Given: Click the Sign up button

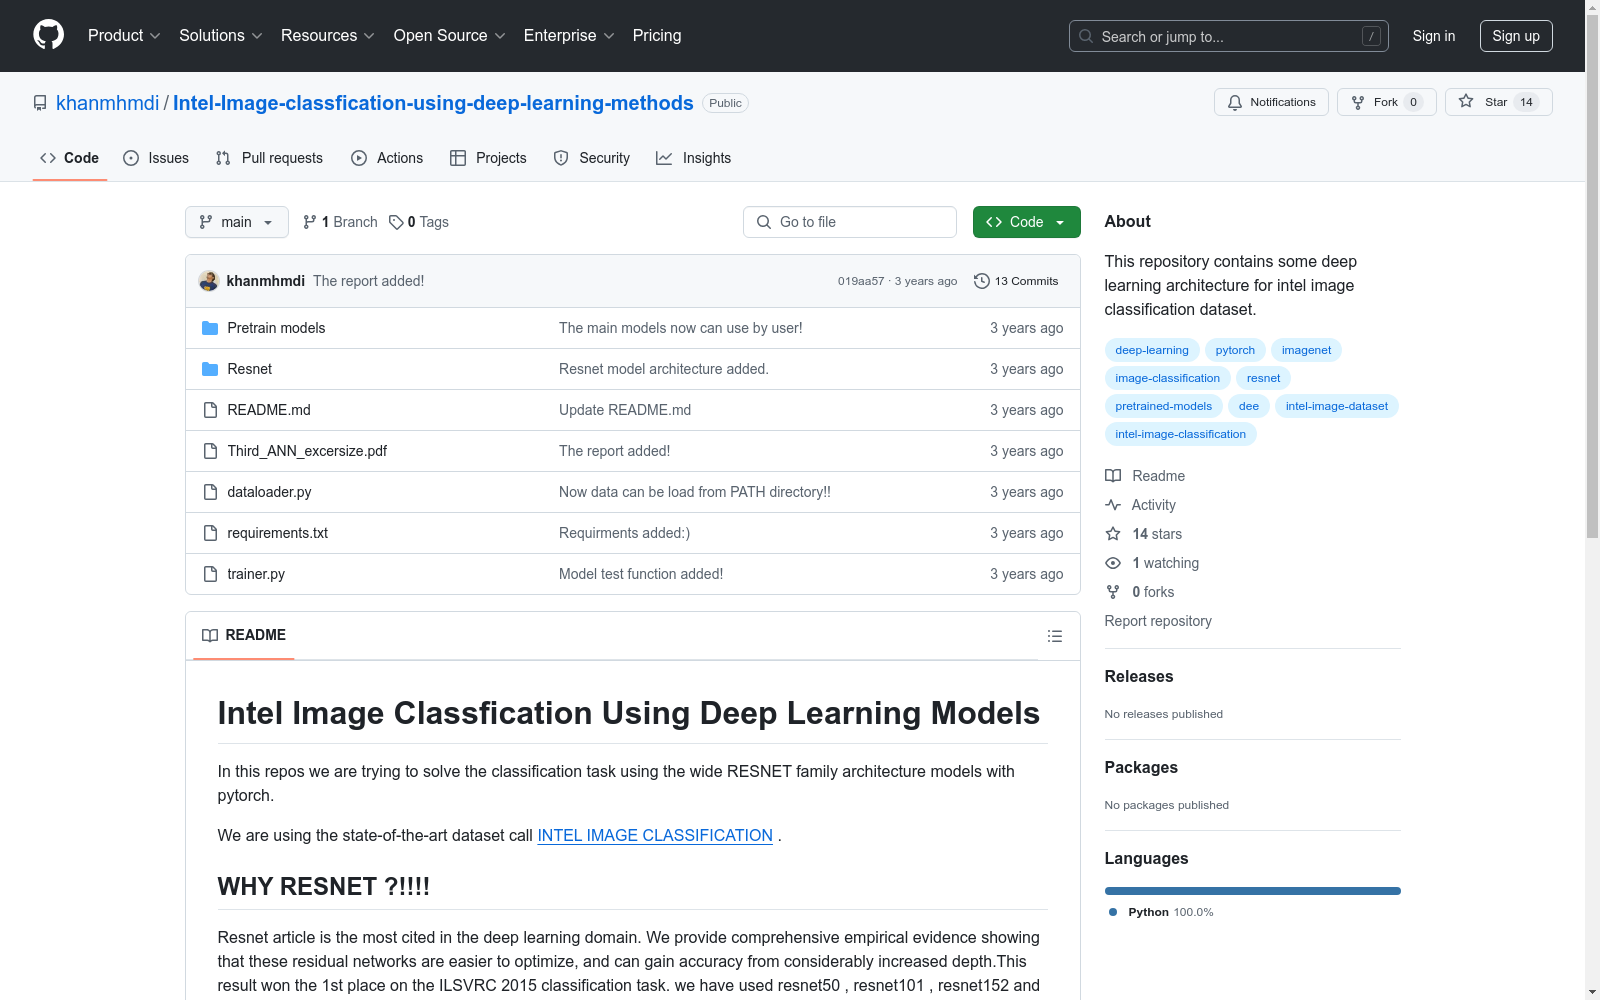Looking at the screenshot, I should (x=1516, y=36).
